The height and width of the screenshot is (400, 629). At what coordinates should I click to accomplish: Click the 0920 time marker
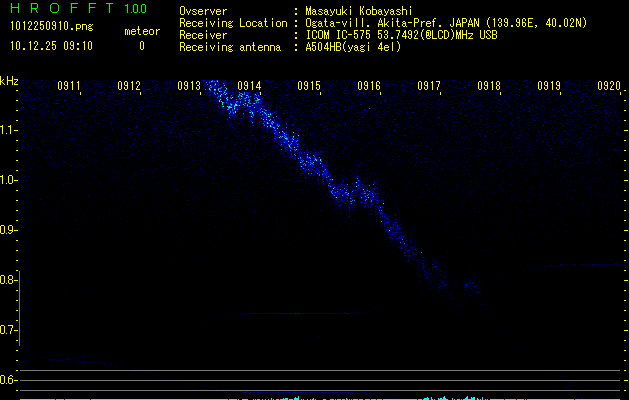click(609, 86)
